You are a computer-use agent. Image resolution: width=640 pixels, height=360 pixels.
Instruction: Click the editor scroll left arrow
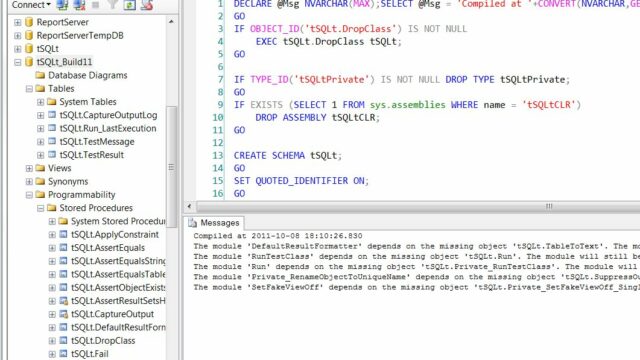point(189,206)
